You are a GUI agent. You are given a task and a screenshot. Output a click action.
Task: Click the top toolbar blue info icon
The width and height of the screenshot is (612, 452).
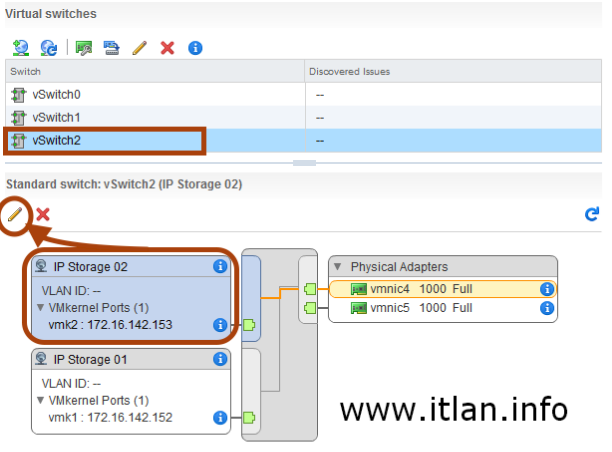tap(195, 47)
